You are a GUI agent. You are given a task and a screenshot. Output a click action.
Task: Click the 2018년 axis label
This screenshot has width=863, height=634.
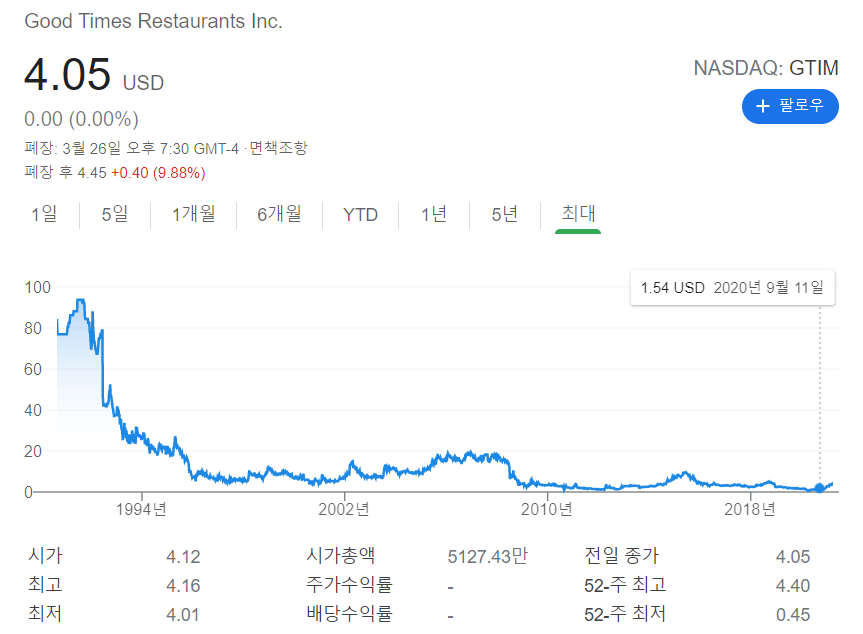750,509
